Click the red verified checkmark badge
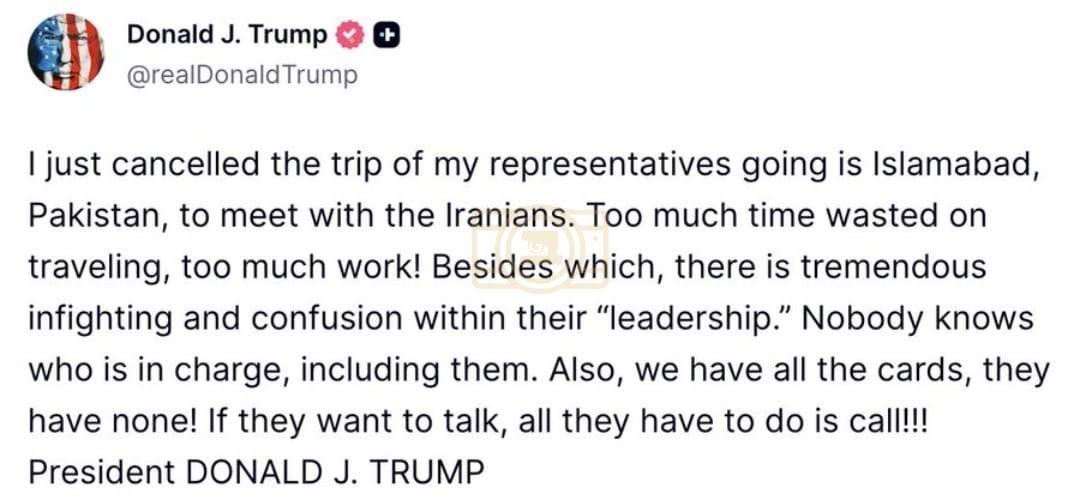Viewport: 1079px width, 499px height. tap(349, 35)
